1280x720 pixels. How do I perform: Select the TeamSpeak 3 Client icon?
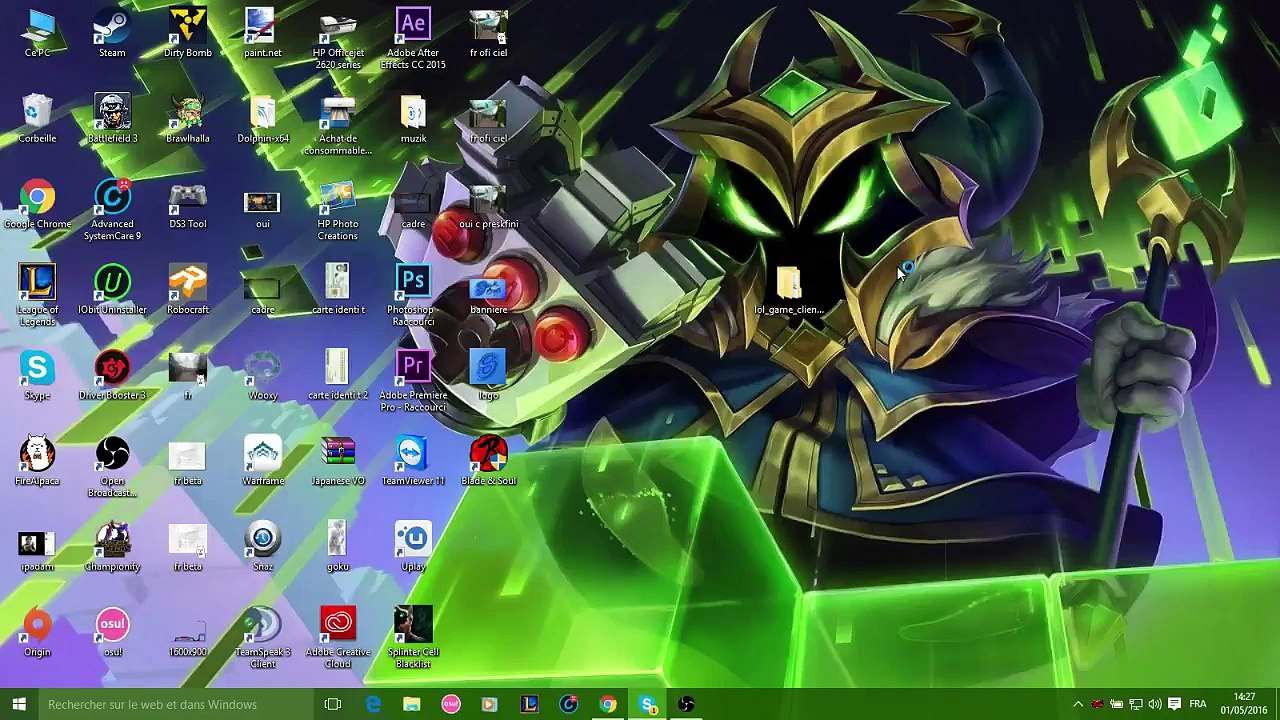pos(263,638)
